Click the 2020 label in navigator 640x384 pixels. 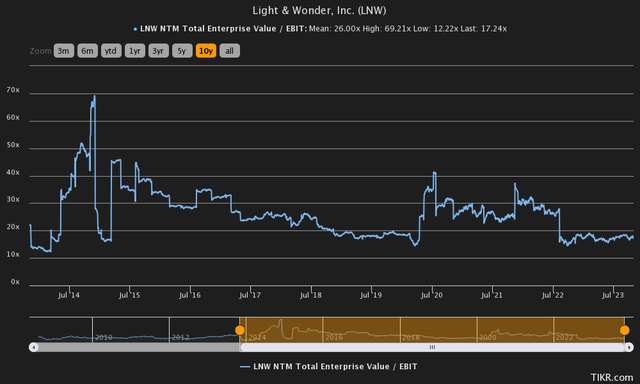click(487, 337)
